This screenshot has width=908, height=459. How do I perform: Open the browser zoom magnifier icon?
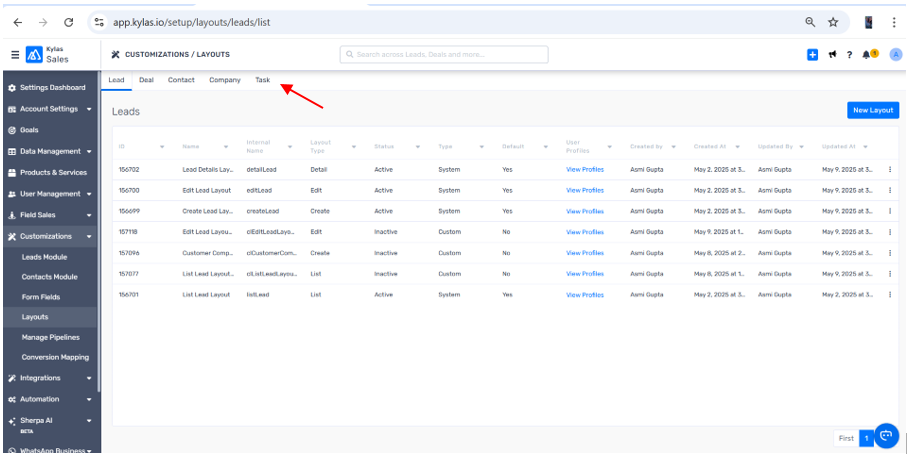pos(810,23)
